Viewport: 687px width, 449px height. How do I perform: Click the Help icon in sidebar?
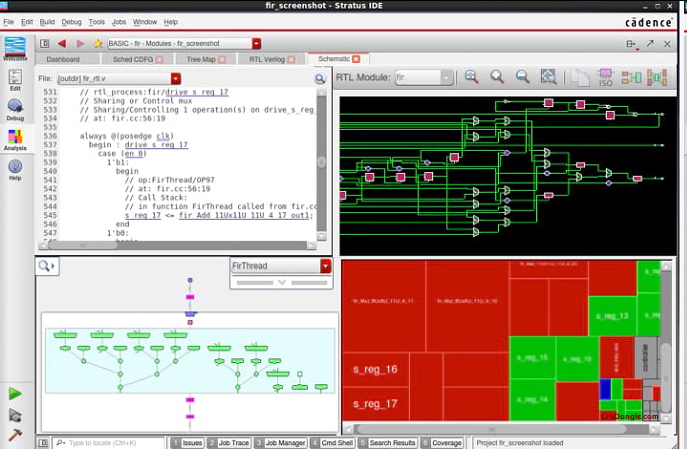pos(15,169)
